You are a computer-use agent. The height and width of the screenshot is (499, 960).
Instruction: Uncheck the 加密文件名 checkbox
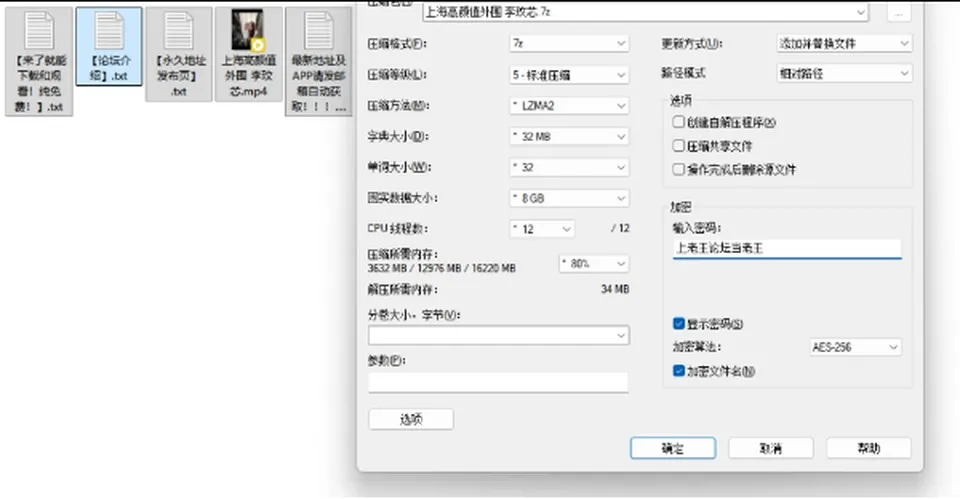click(x=678, y=370)
